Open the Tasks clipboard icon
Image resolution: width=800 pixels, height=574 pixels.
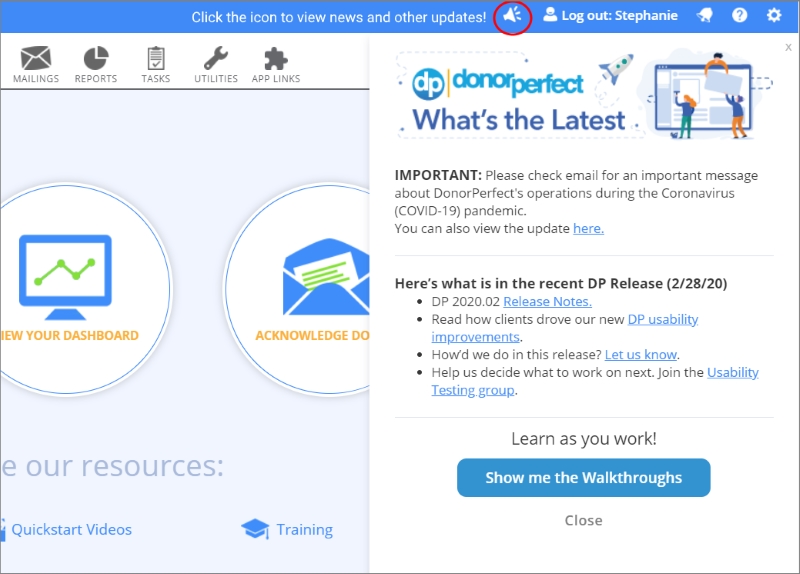point(156,58)
